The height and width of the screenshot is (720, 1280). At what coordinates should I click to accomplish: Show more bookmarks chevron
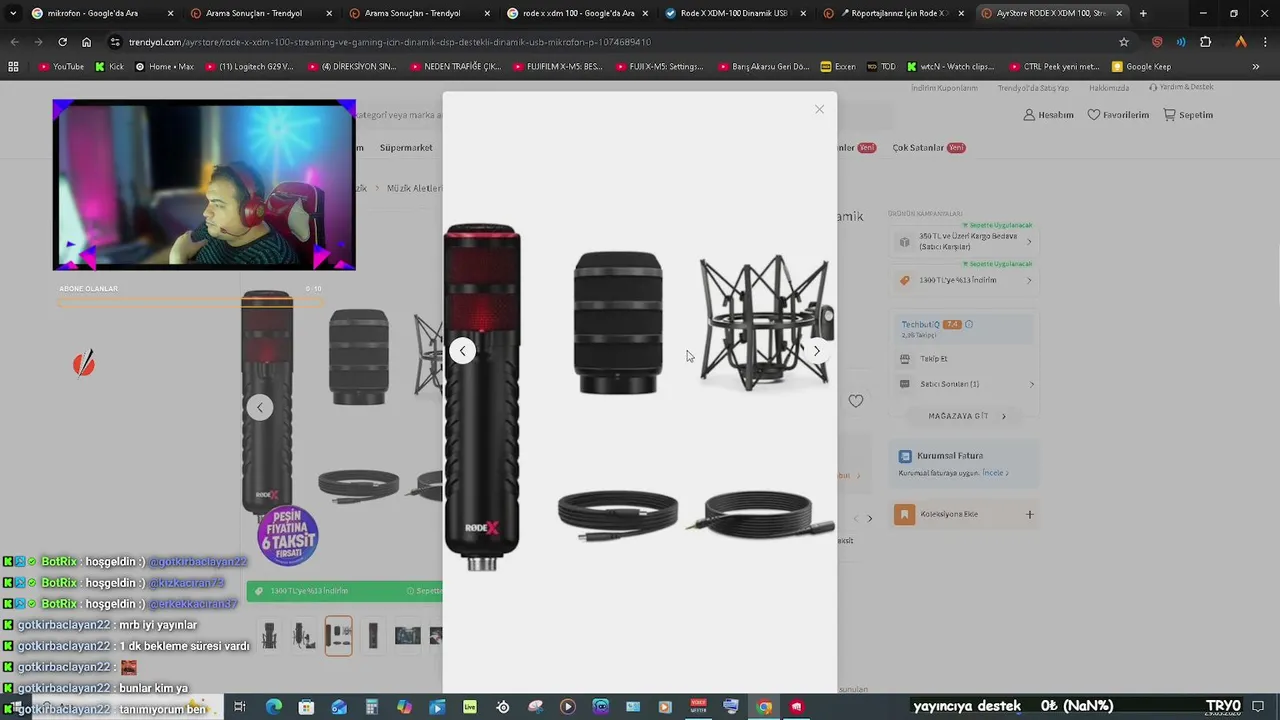pos(1255,67)
